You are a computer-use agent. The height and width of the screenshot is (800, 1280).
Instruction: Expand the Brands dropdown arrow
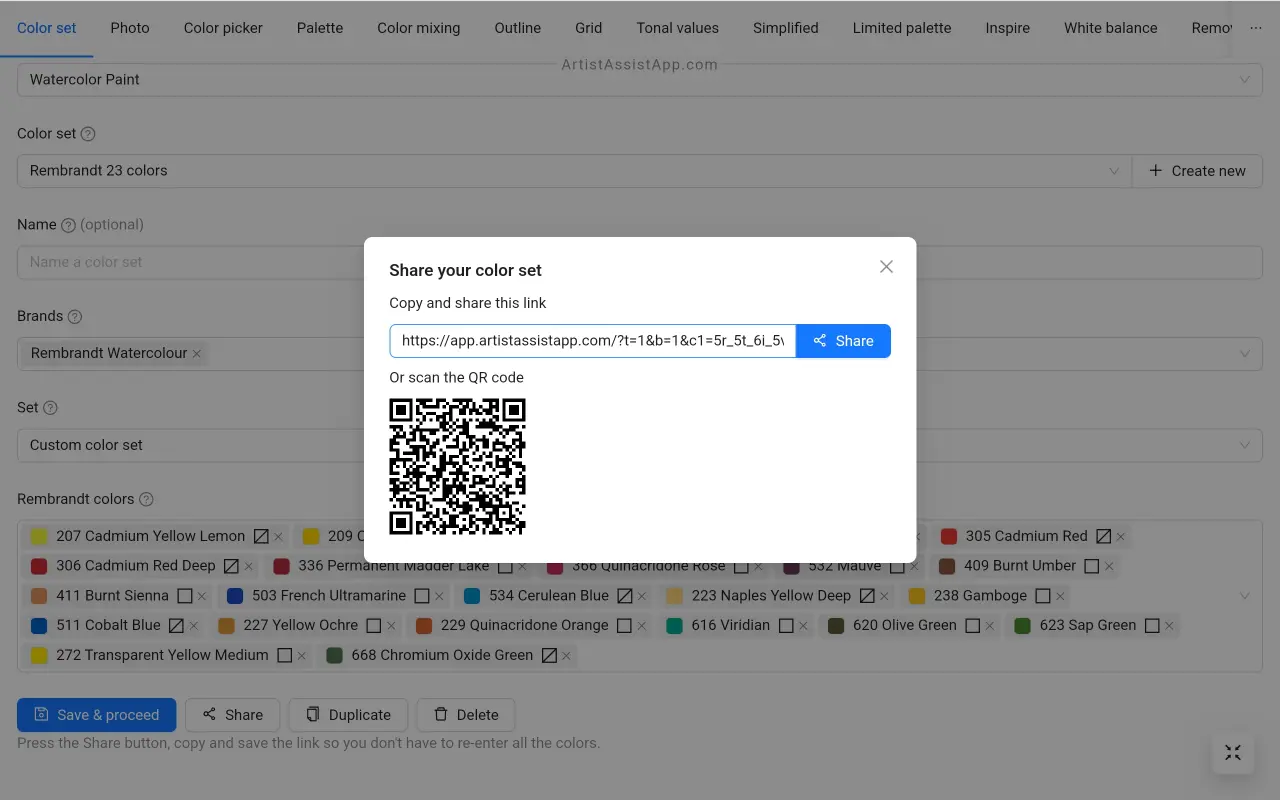[x=1245, y=353]
